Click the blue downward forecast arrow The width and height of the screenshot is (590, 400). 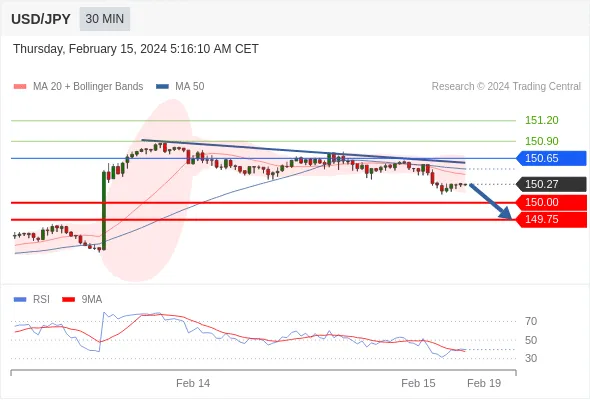[491, 201]
